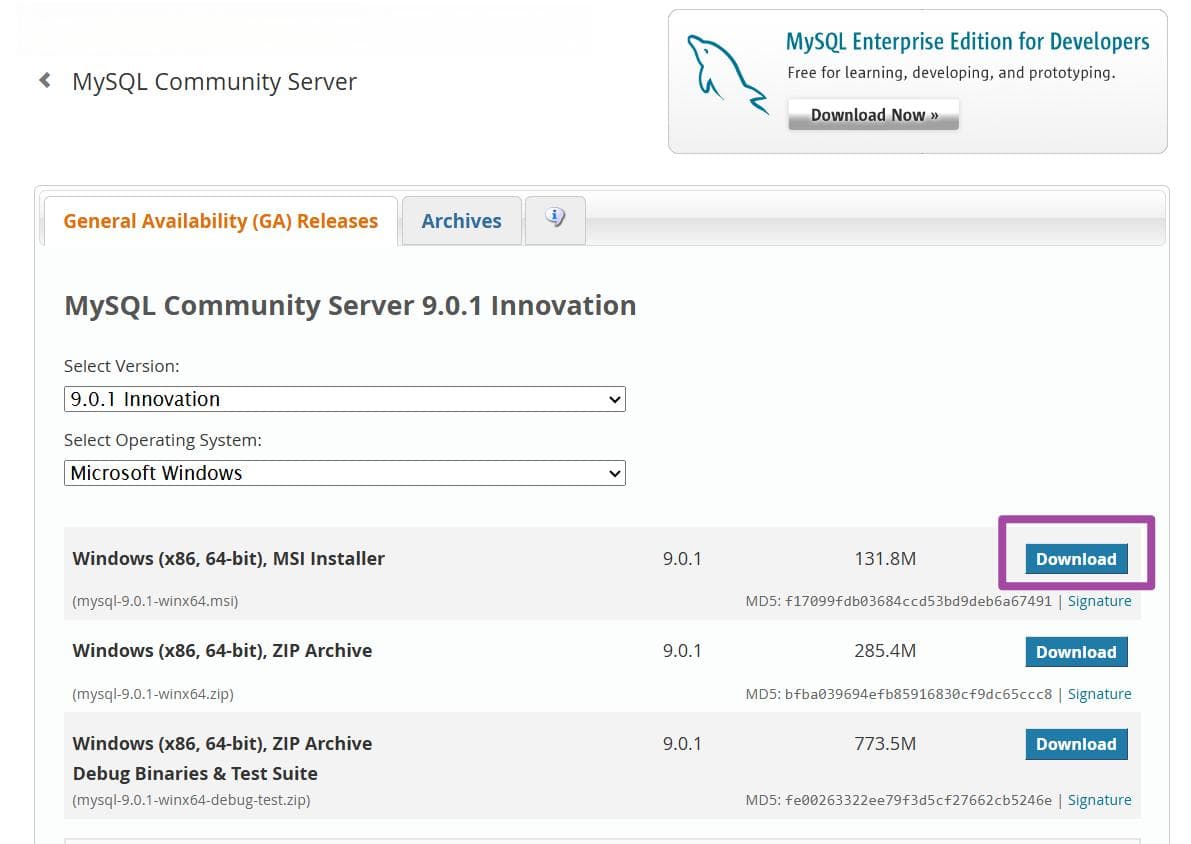Download the MSI Installer 131.8M
The height and width of the screenshot is (844, 1191).
1076,558
